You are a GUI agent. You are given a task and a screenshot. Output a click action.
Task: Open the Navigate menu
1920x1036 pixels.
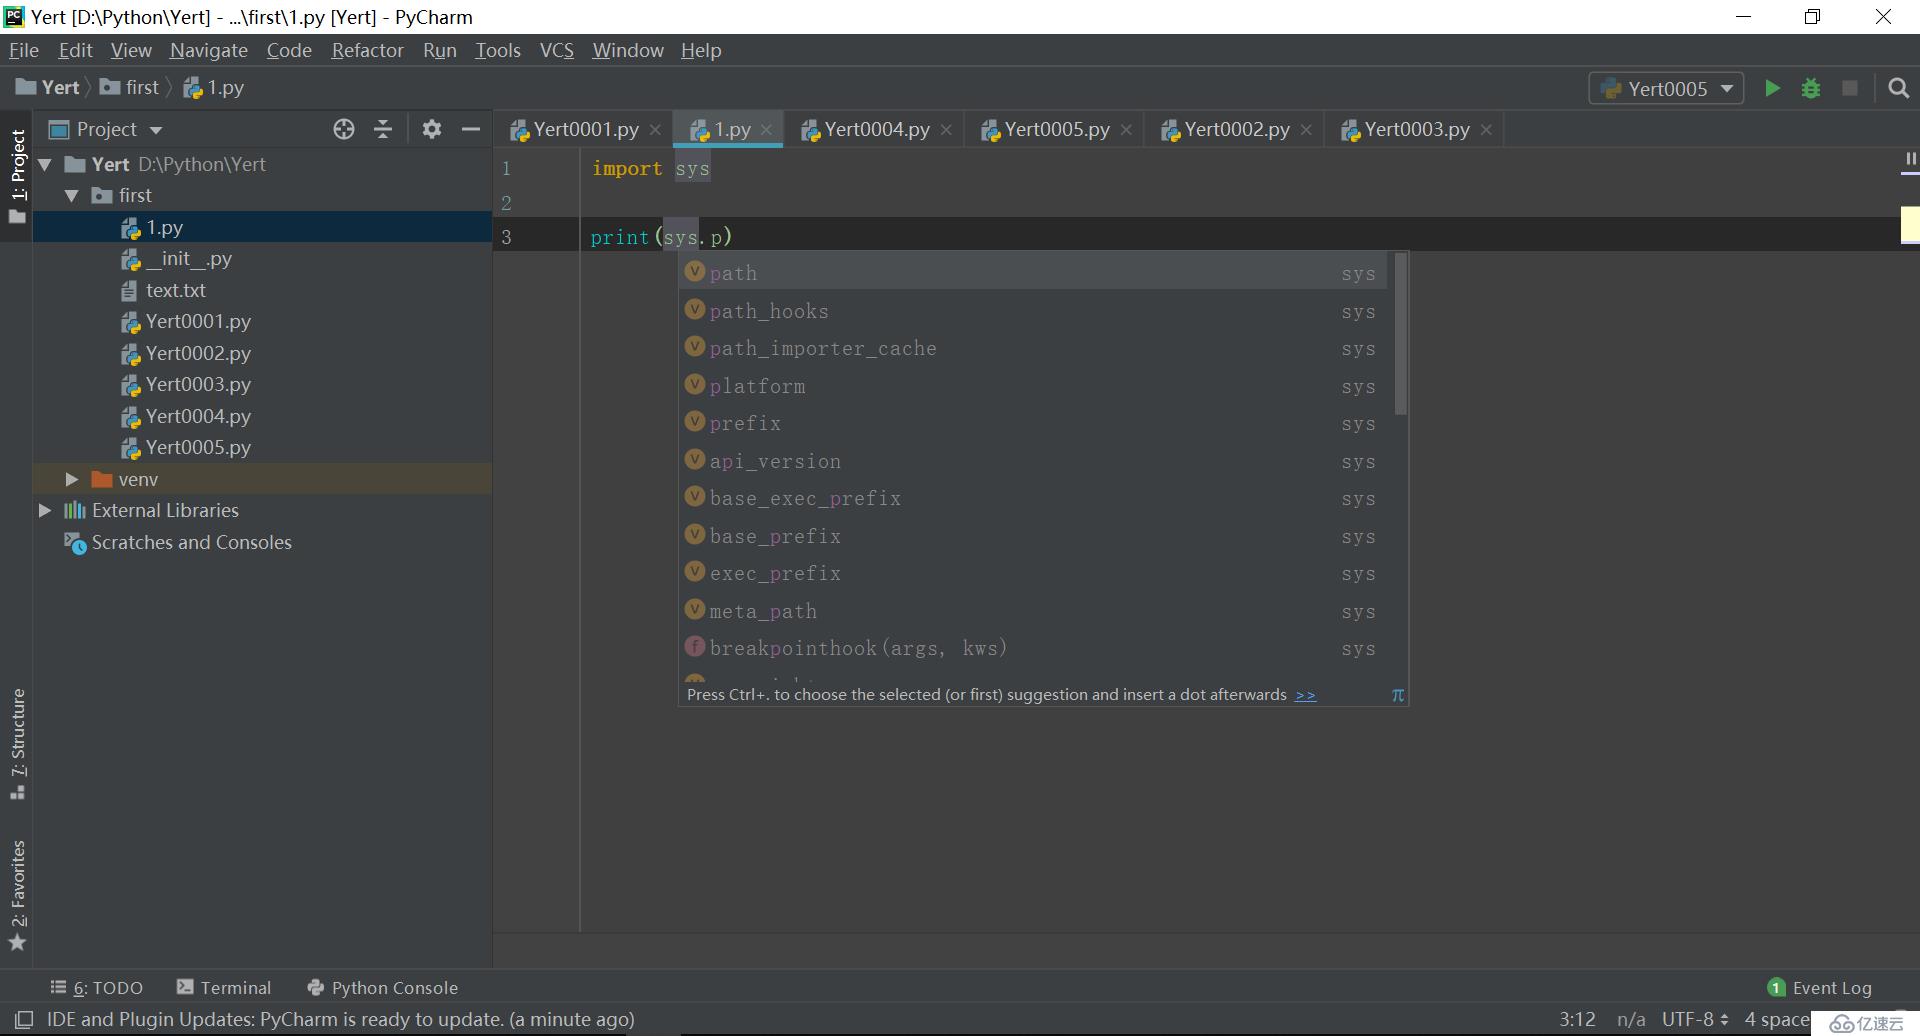coord(208,50)
